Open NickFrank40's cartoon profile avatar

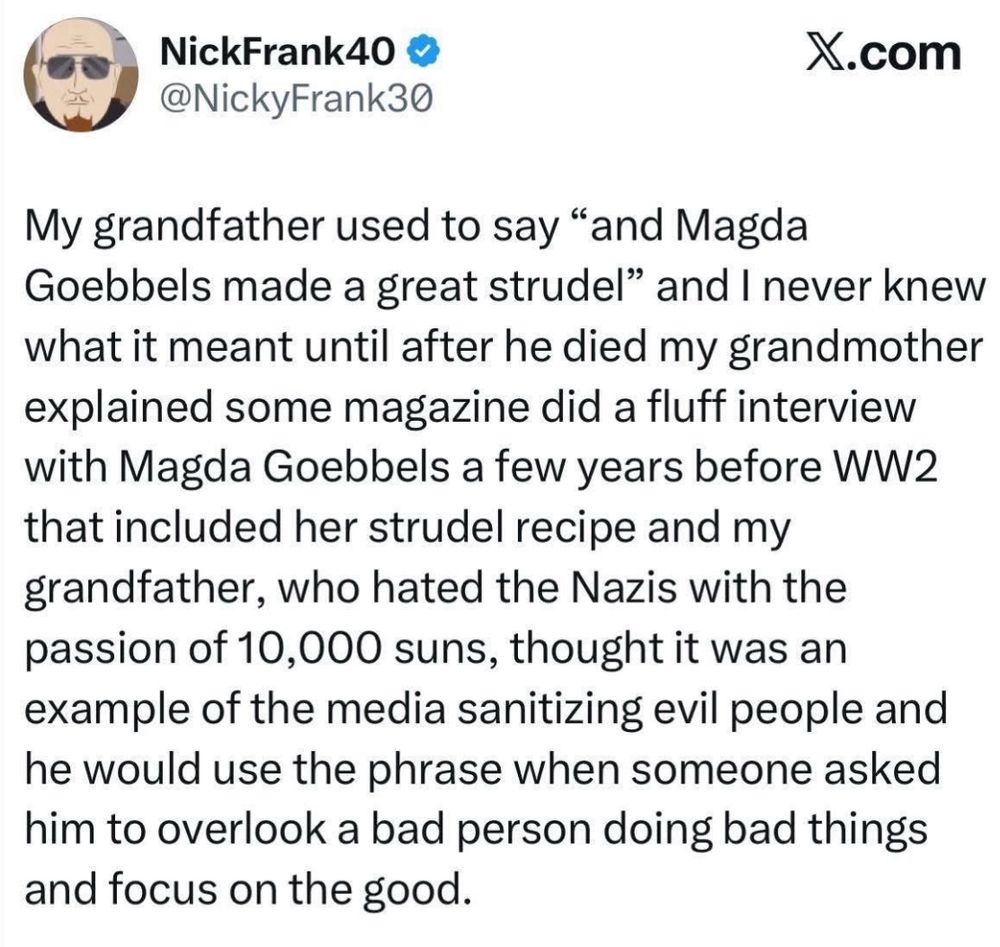[81, 74]
